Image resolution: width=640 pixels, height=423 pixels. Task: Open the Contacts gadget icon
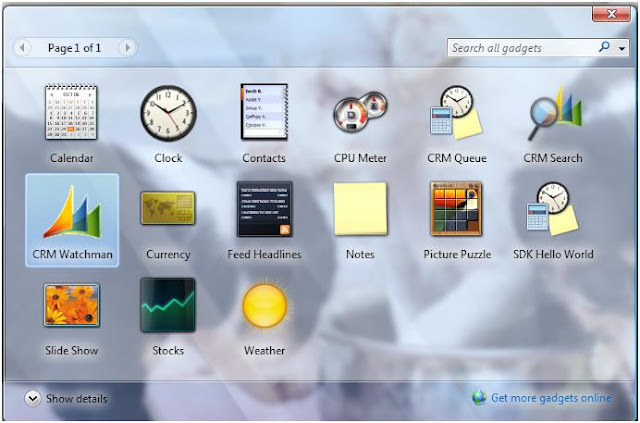(264, 112)
